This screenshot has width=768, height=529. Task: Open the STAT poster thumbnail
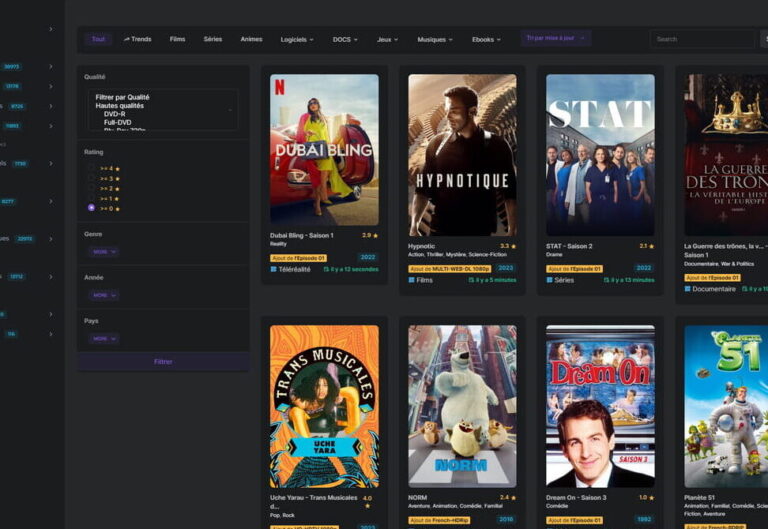600,155
